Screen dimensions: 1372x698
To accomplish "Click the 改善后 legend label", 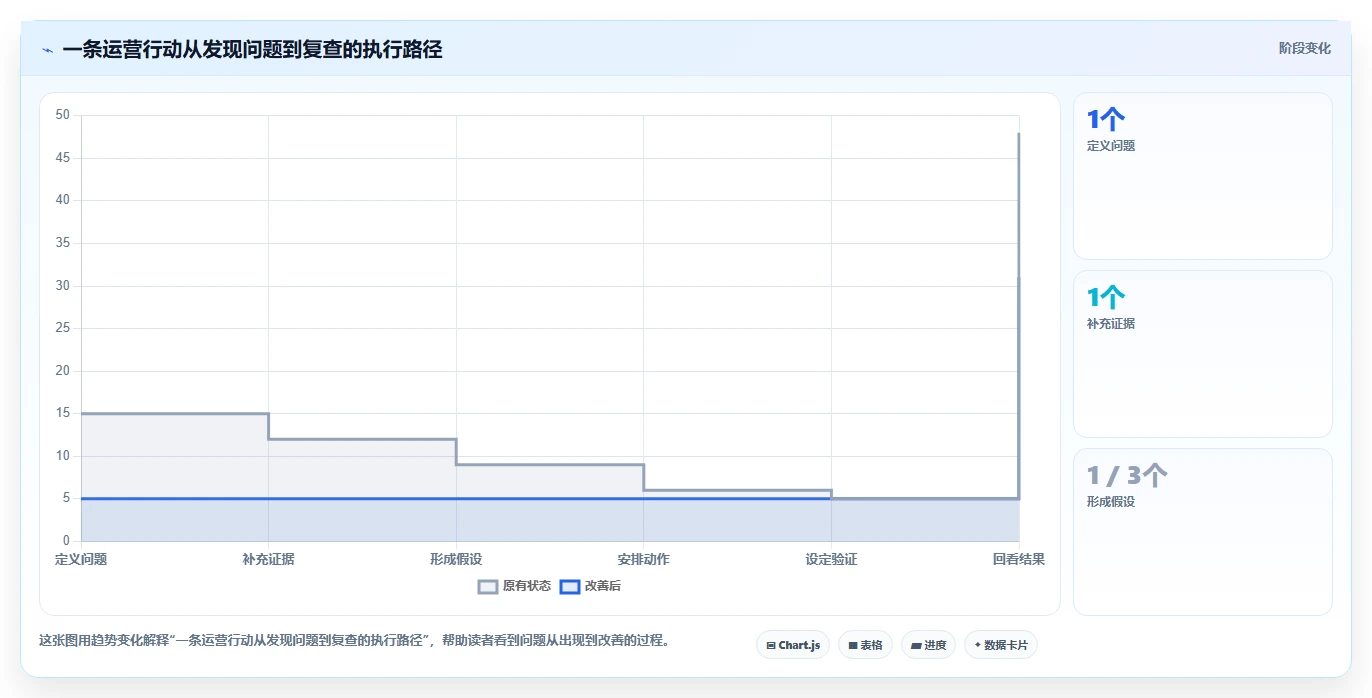I will [603, 586].
